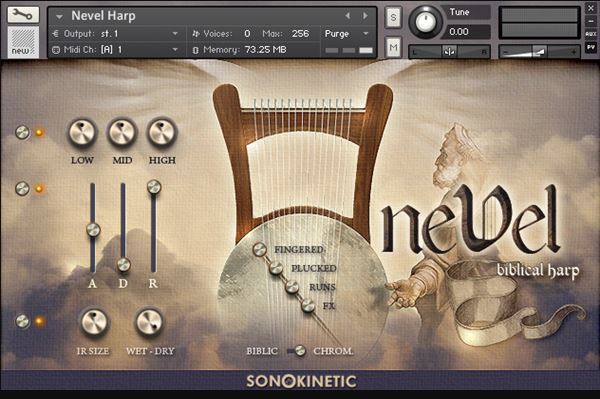
Task: Switch the Biblic / Chrom. tuning toggle
Action: (297, 350)
